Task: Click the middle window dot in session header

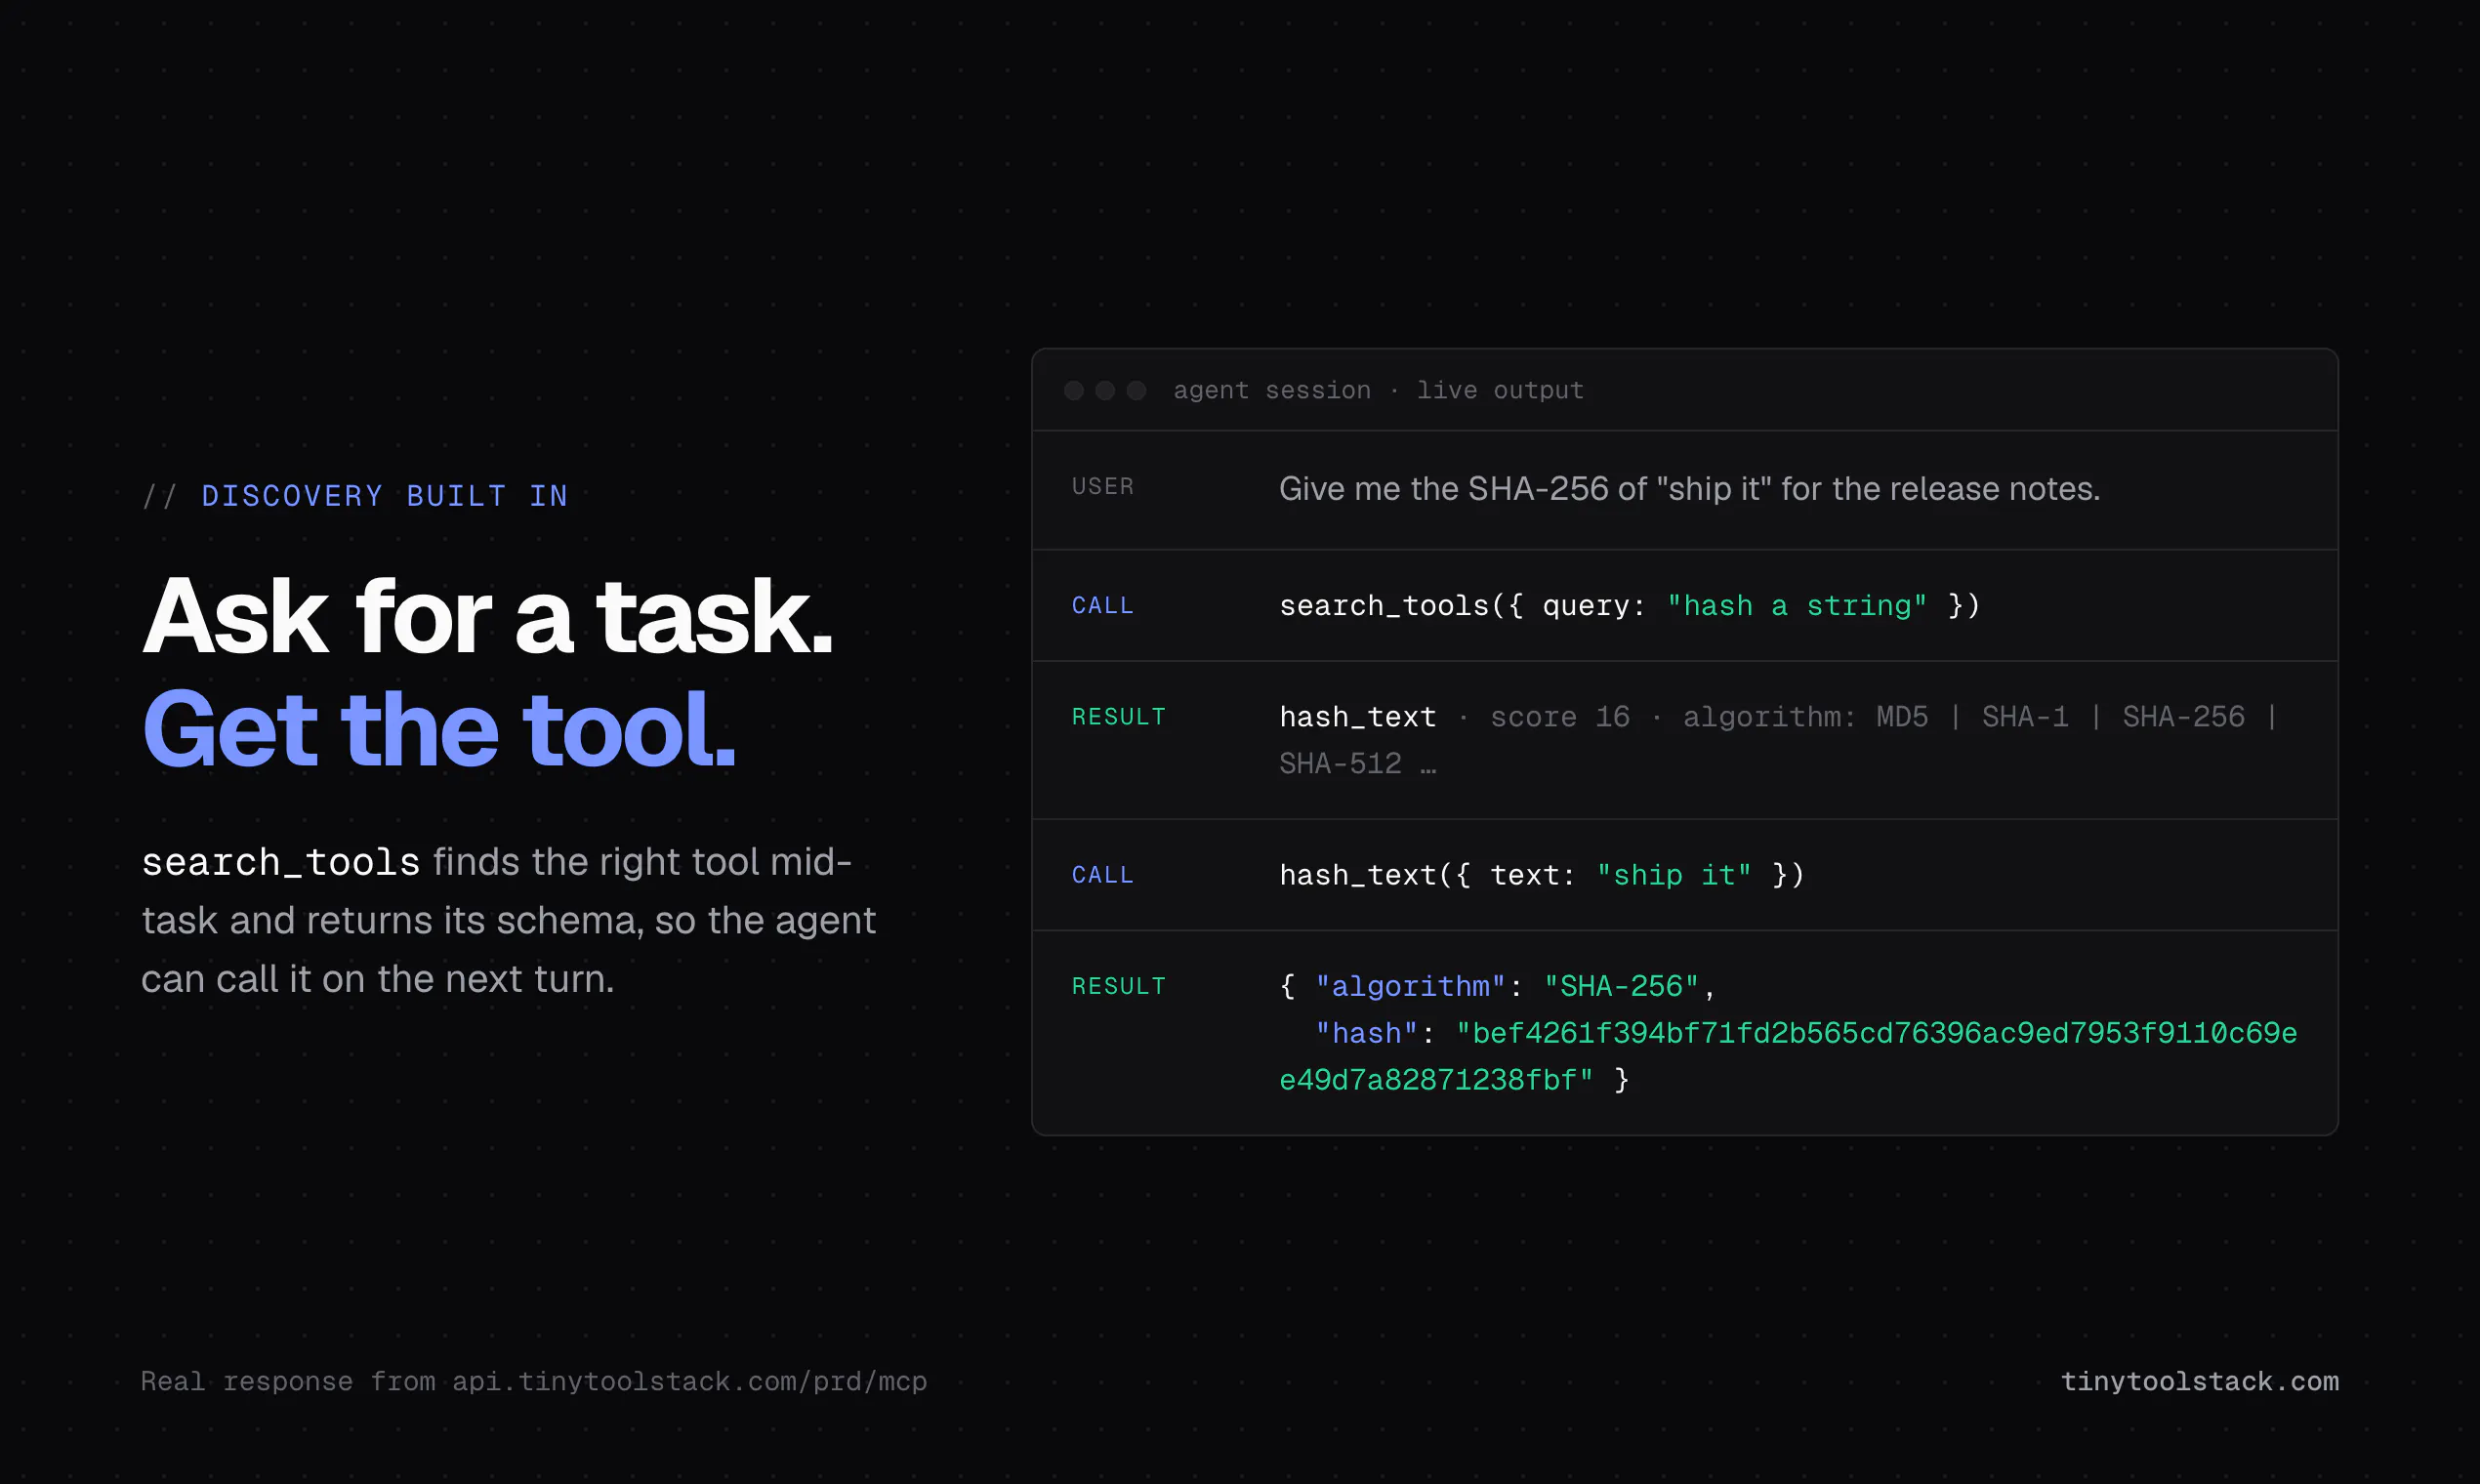Action: point(1105,390)
